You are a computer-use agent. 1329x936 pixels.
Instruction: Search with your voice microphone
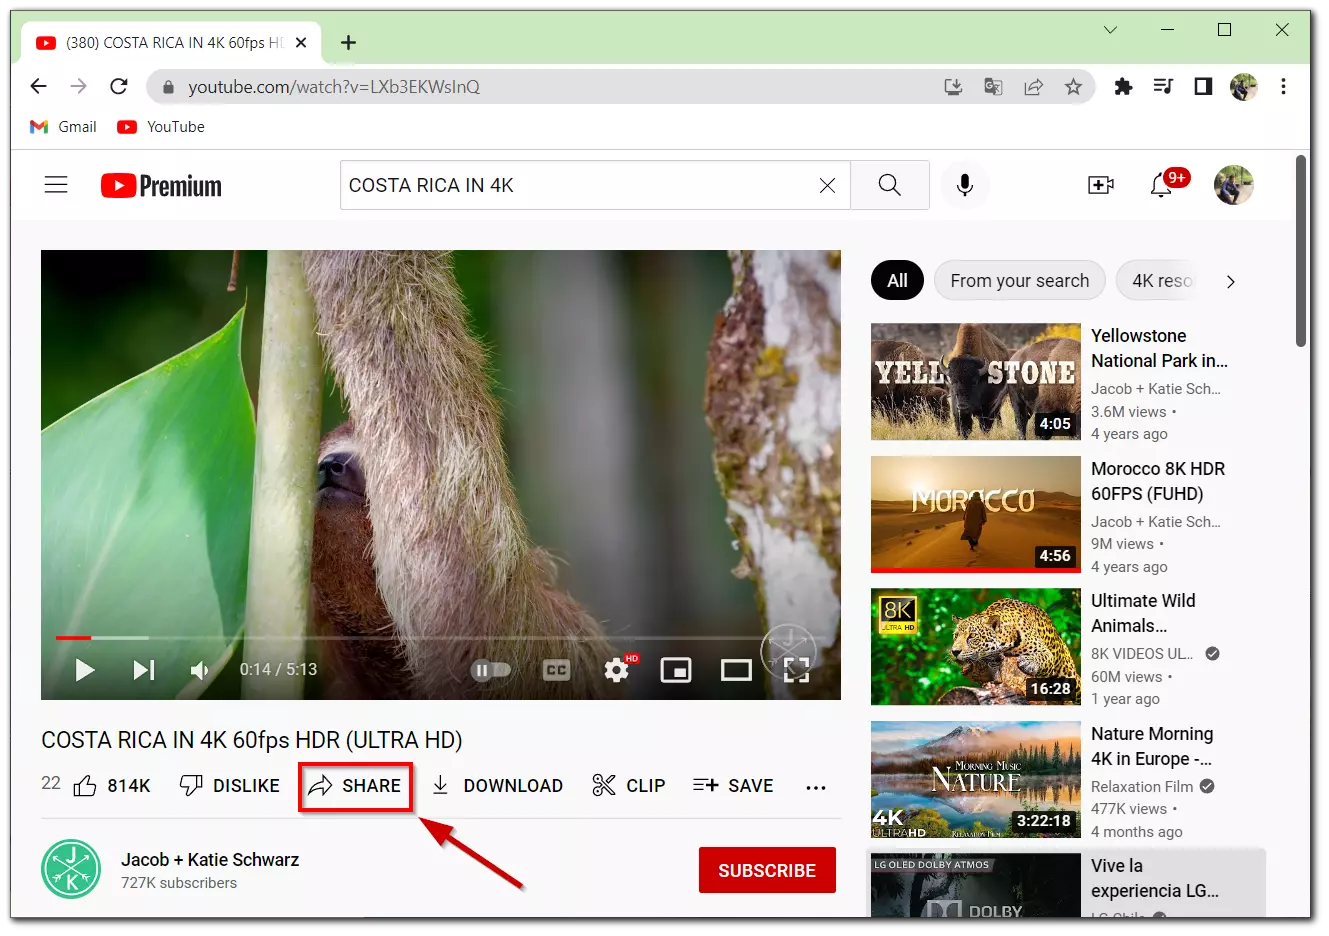click(x=965, y=185)
